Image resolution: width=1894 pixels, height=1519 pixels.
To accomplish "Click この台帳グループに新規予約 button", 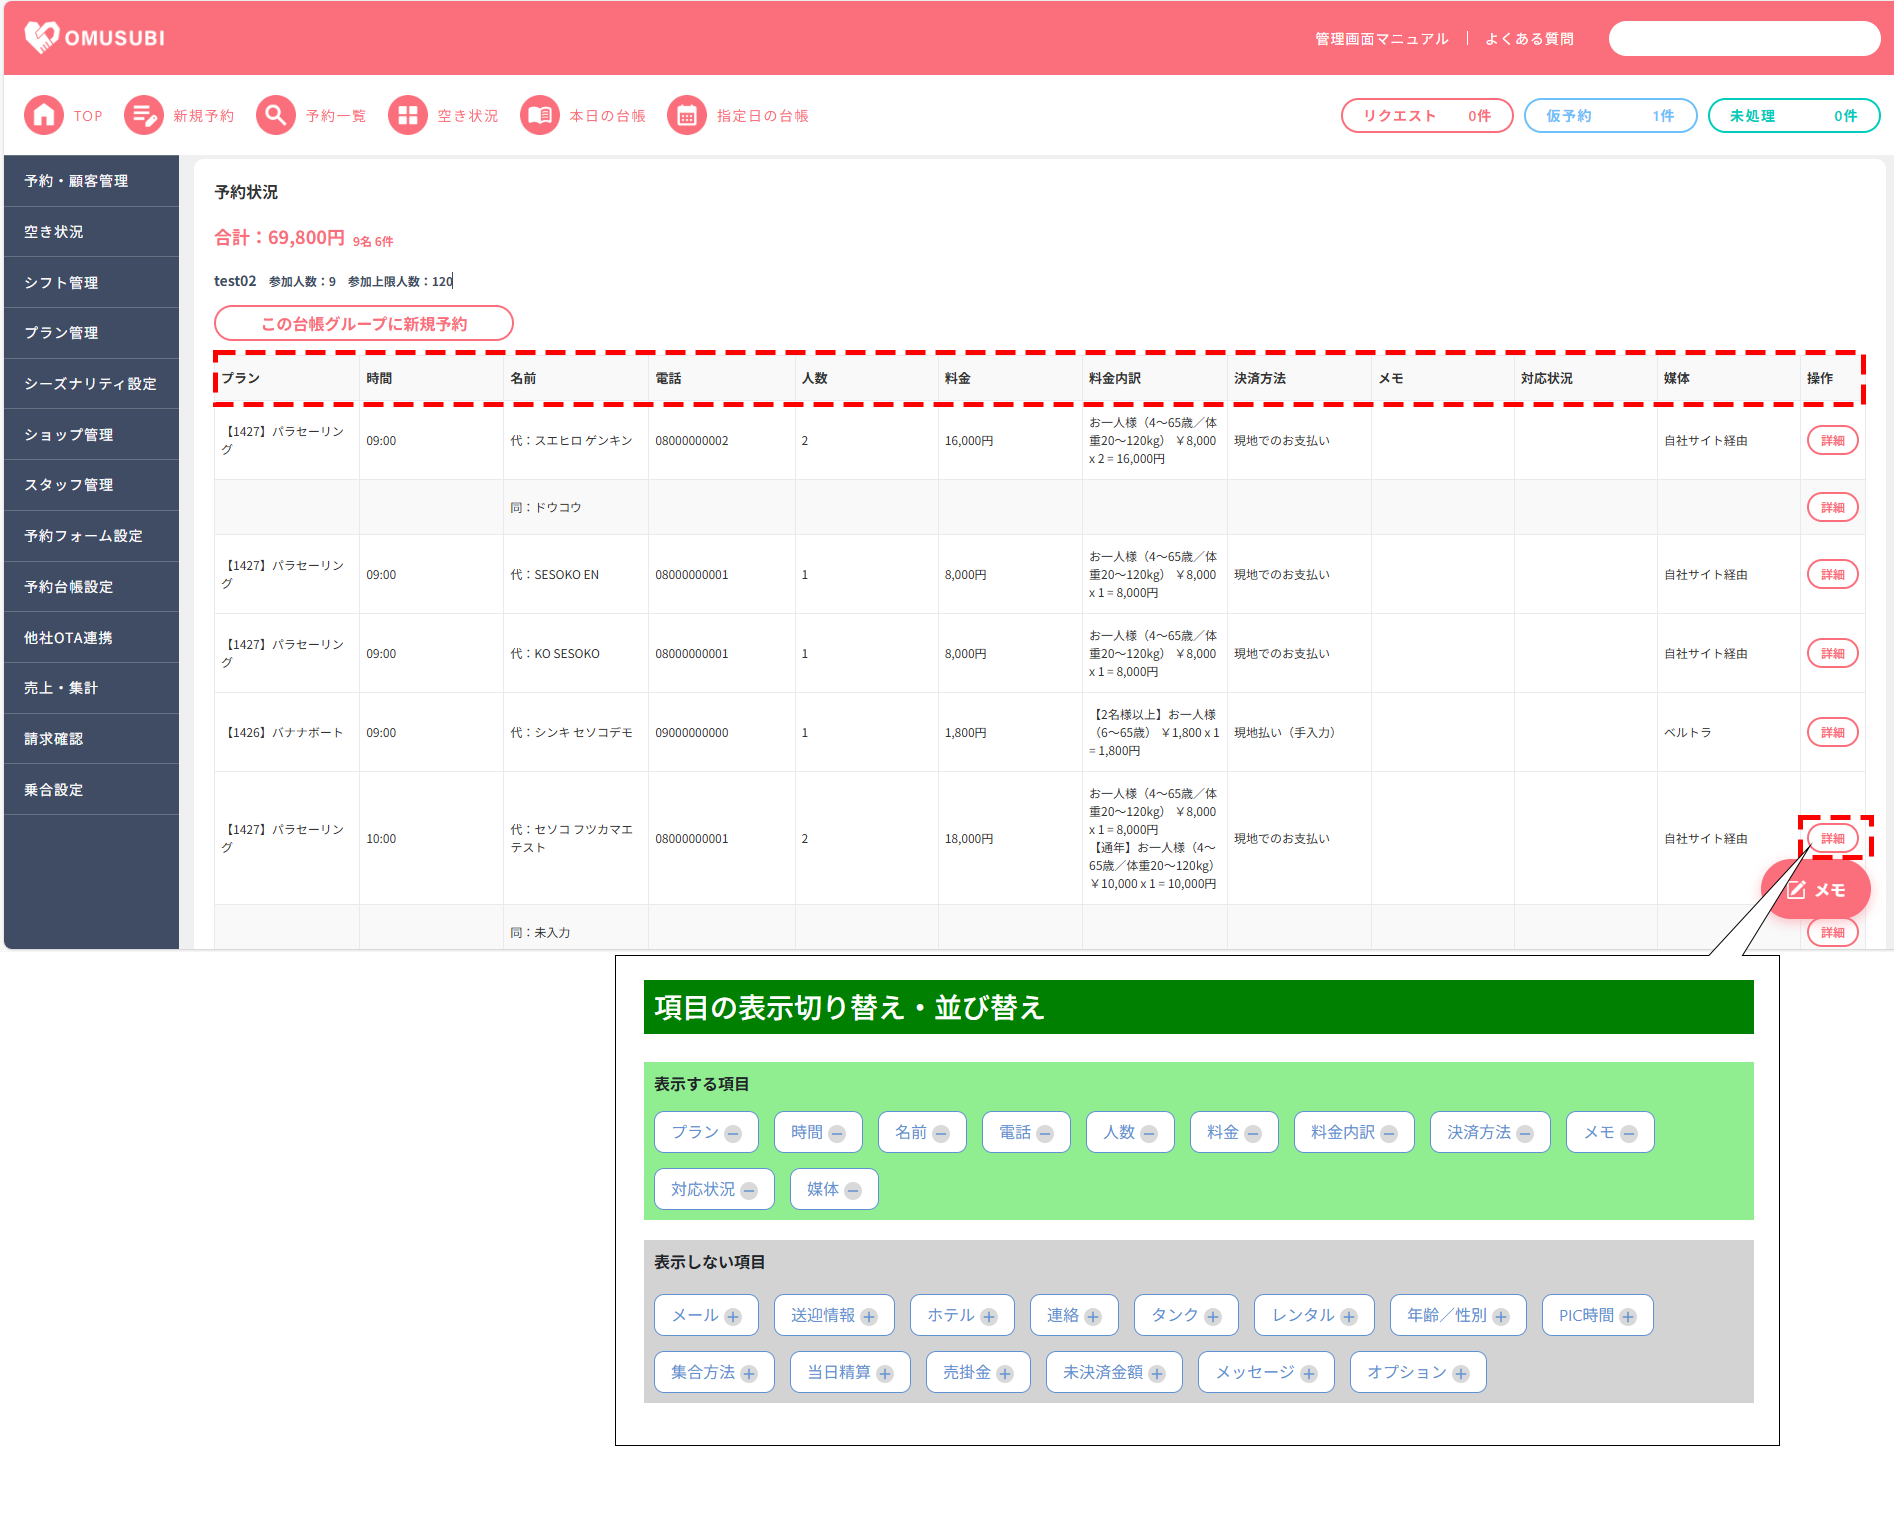I will click(x=363, y=324).
